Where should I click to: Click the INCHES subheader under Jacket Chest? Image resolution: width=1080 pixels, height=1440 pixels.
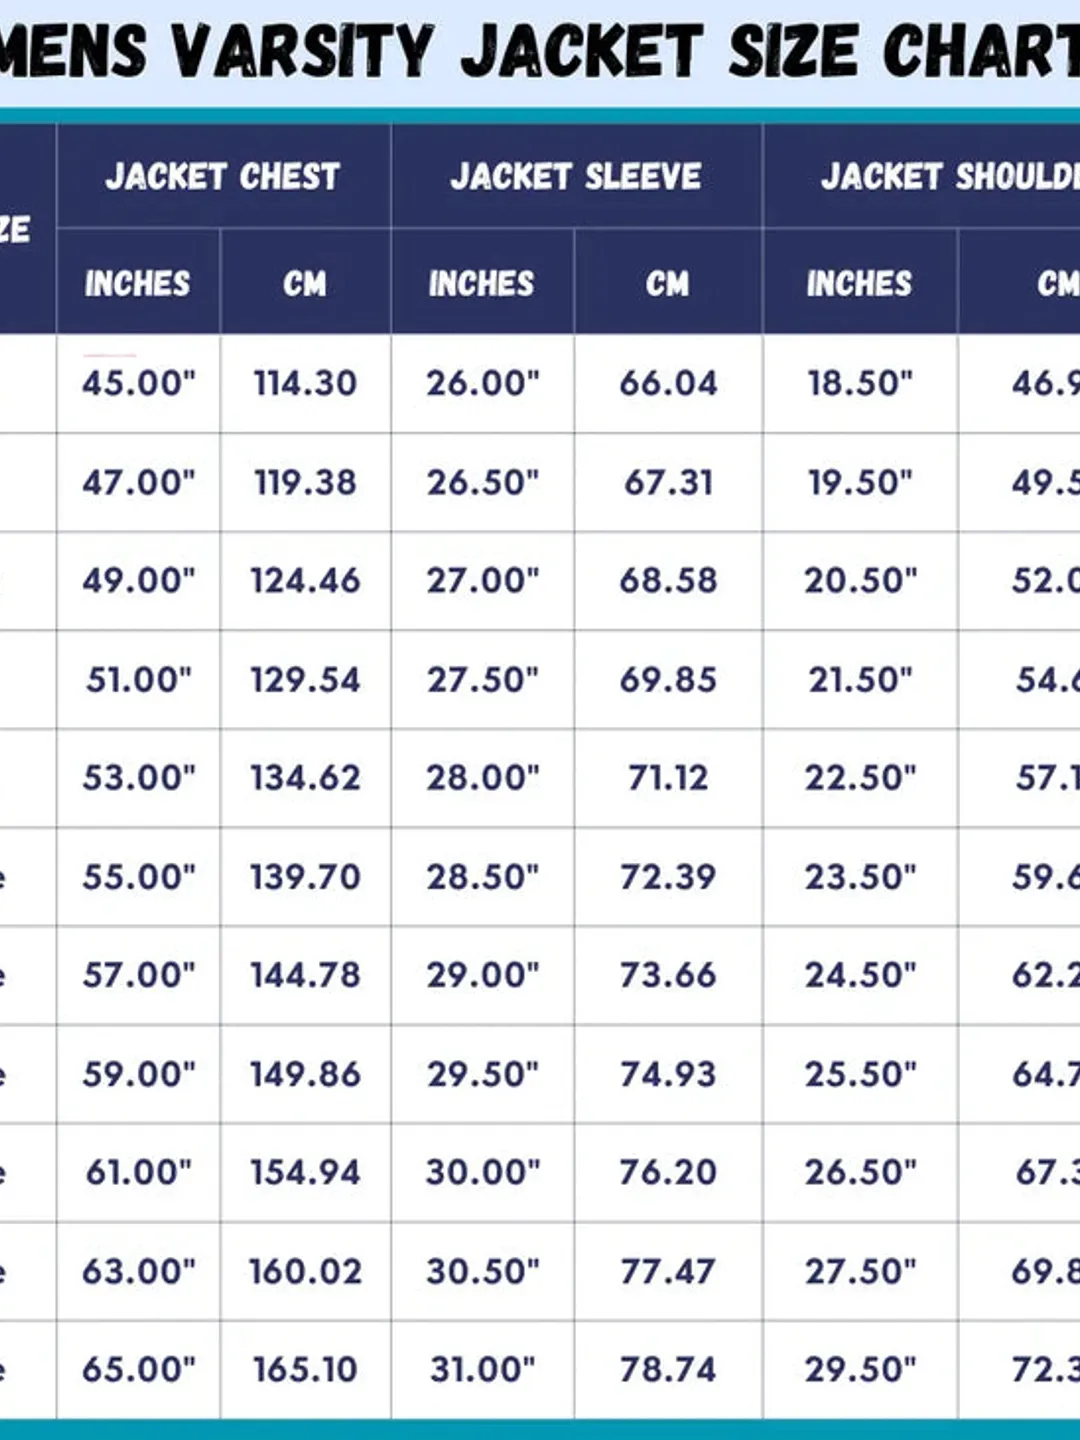138,283
